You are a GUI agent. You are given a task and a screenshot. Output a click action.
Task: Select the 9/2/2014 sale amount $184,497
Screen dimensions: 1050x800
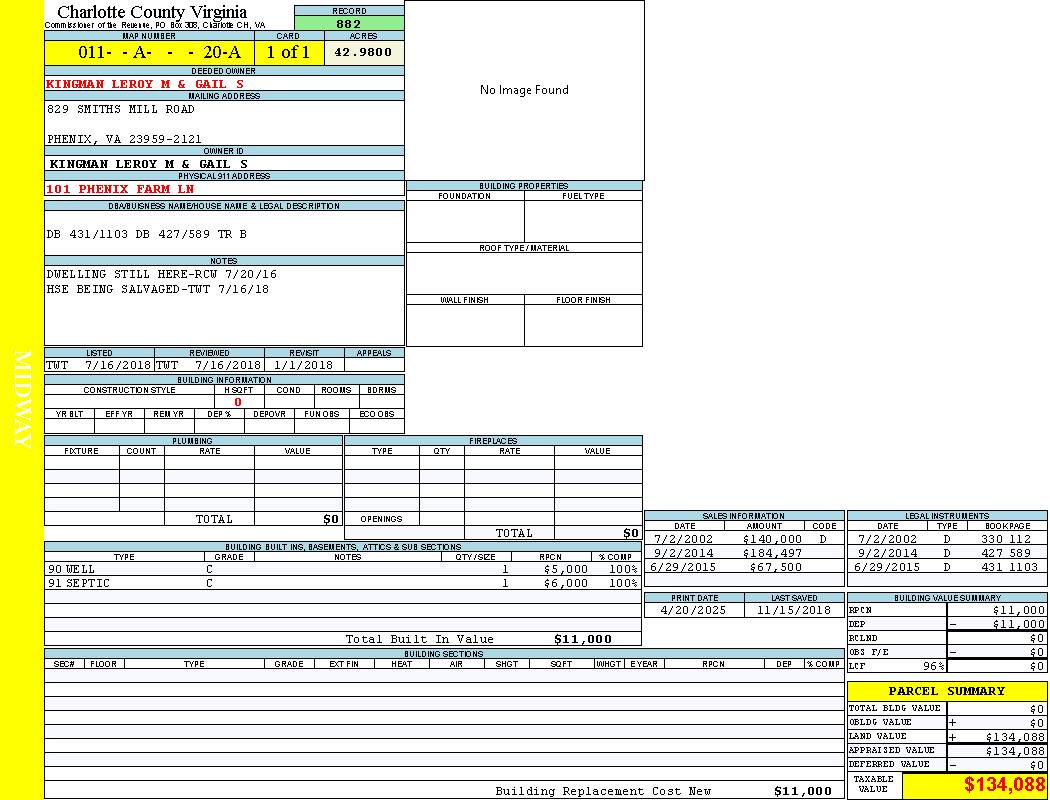772,553
